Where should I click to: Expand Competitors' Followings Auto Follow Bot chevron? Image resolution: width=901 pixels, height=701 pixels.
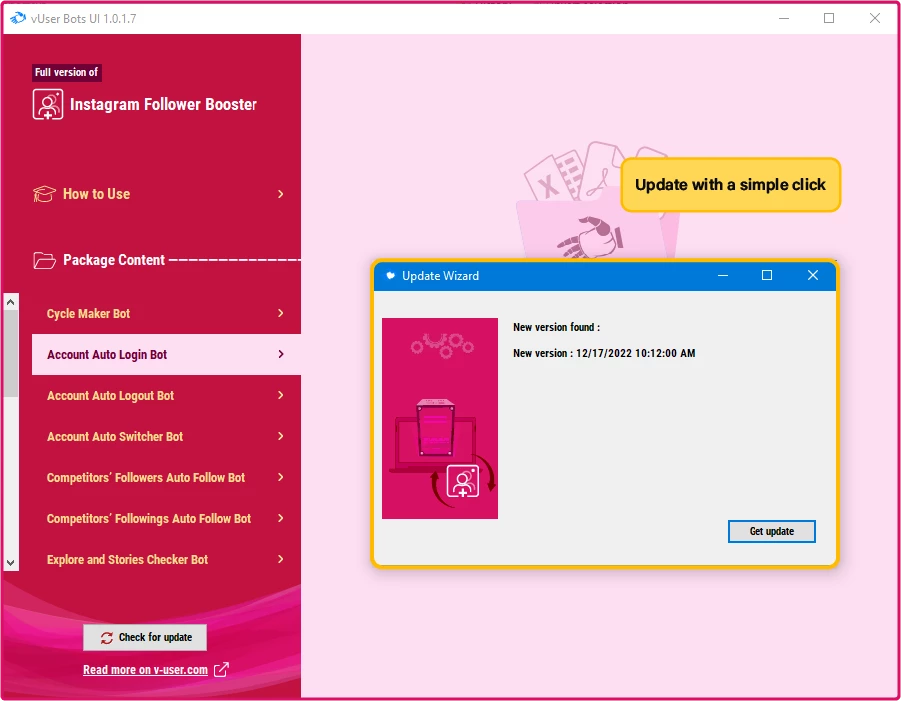pyautogui.click(x=280, y=518)
